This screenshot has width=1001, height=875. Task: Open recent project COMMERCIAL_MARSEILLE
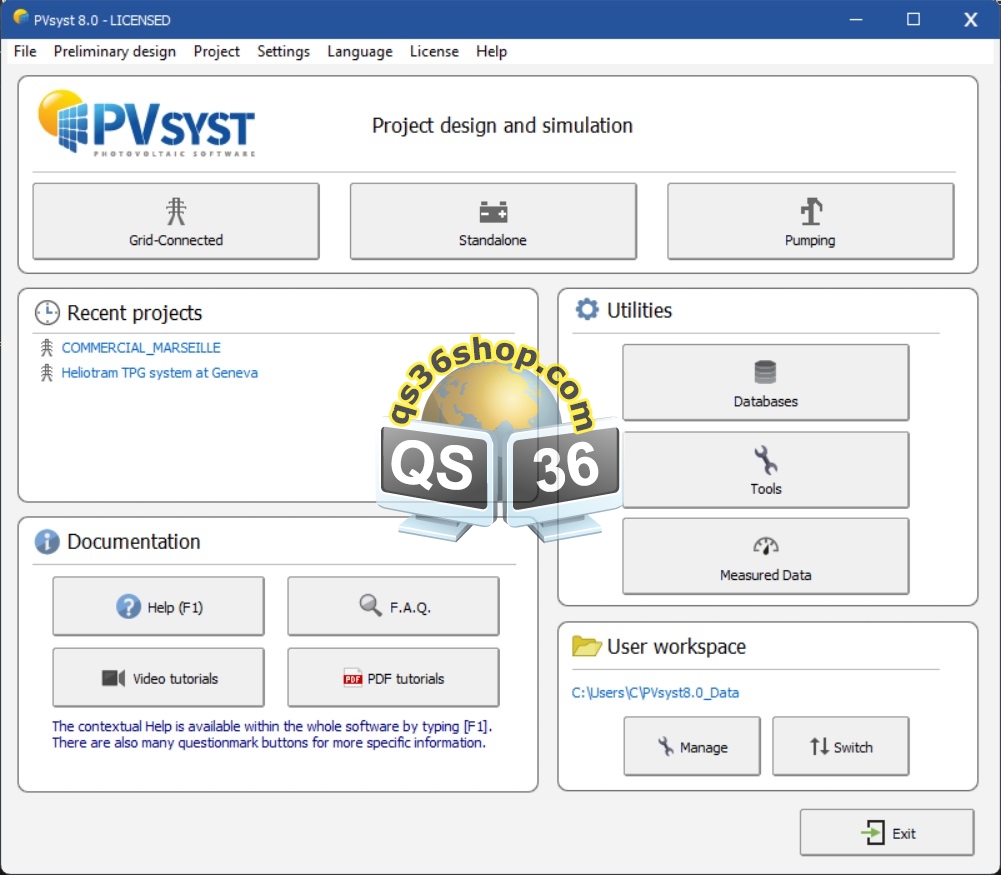point(141,348)
